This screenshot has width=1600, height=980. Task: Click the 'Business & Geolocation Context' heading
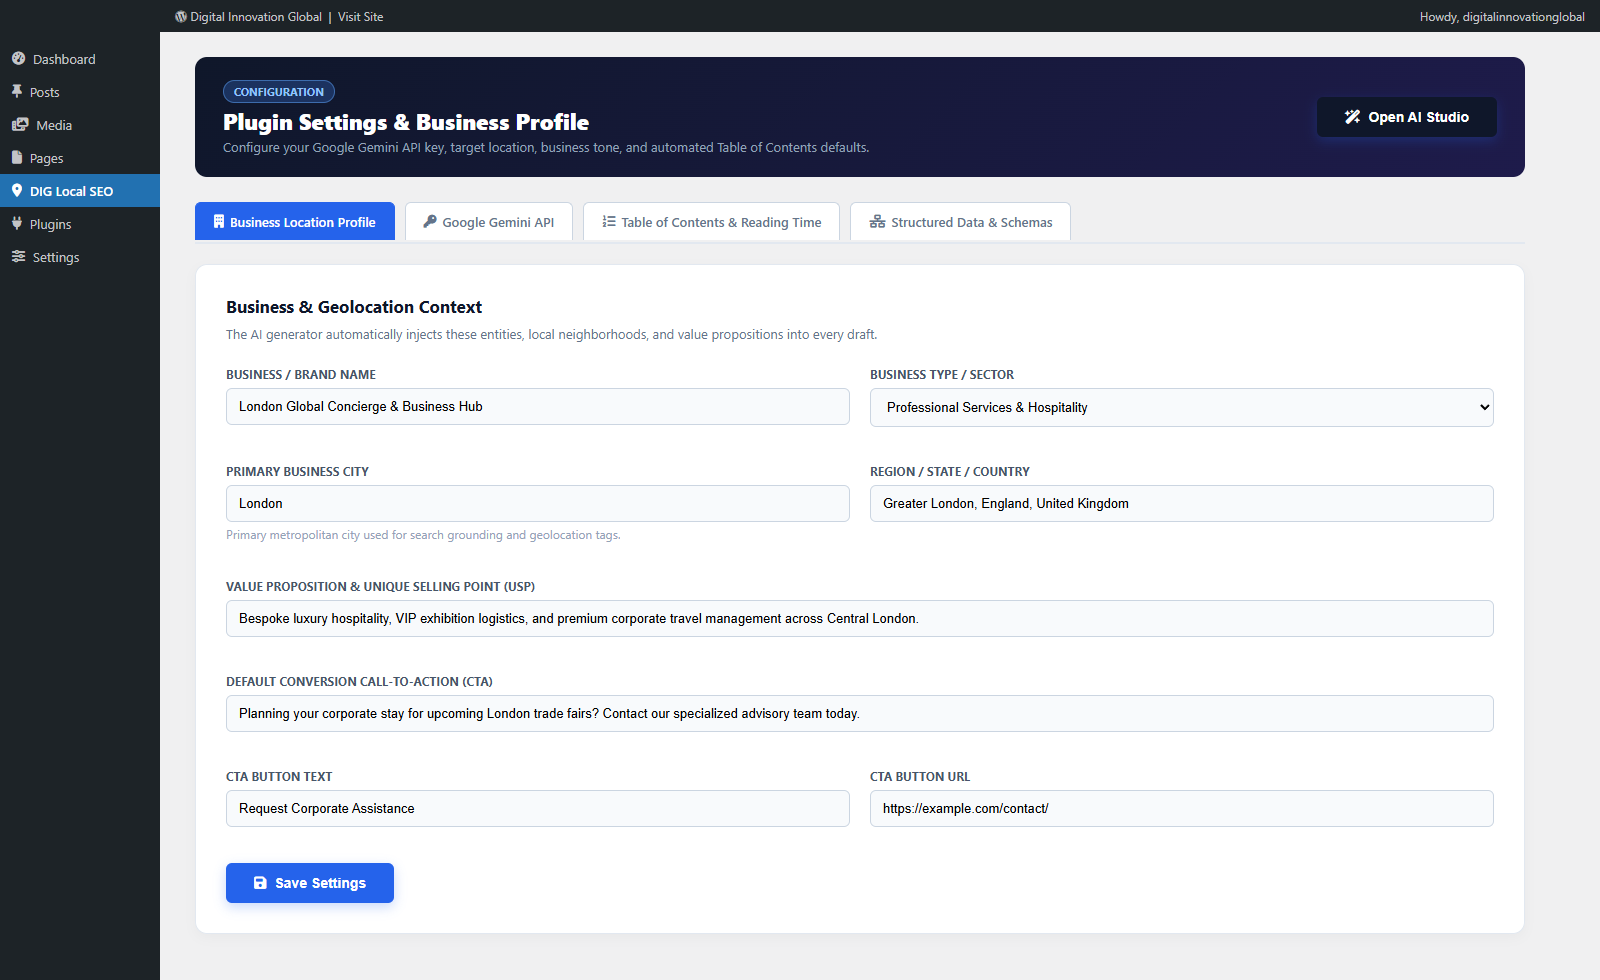tap(354, 307)
